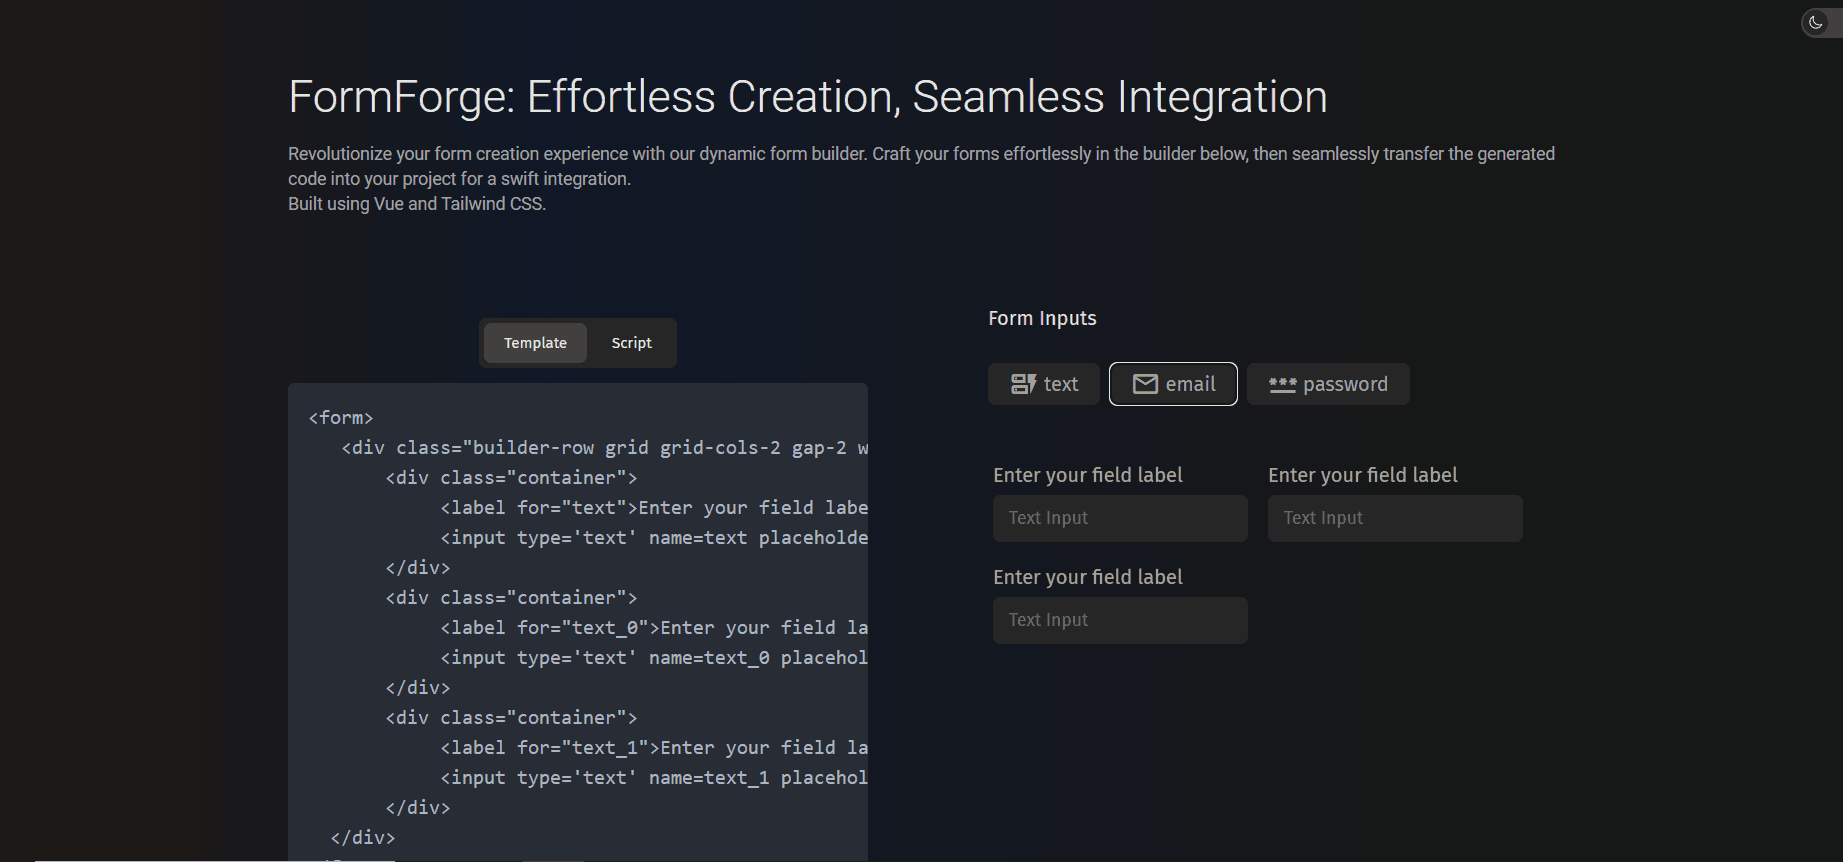
Task: Click the input name=text code line
Action: pos(654,538)
